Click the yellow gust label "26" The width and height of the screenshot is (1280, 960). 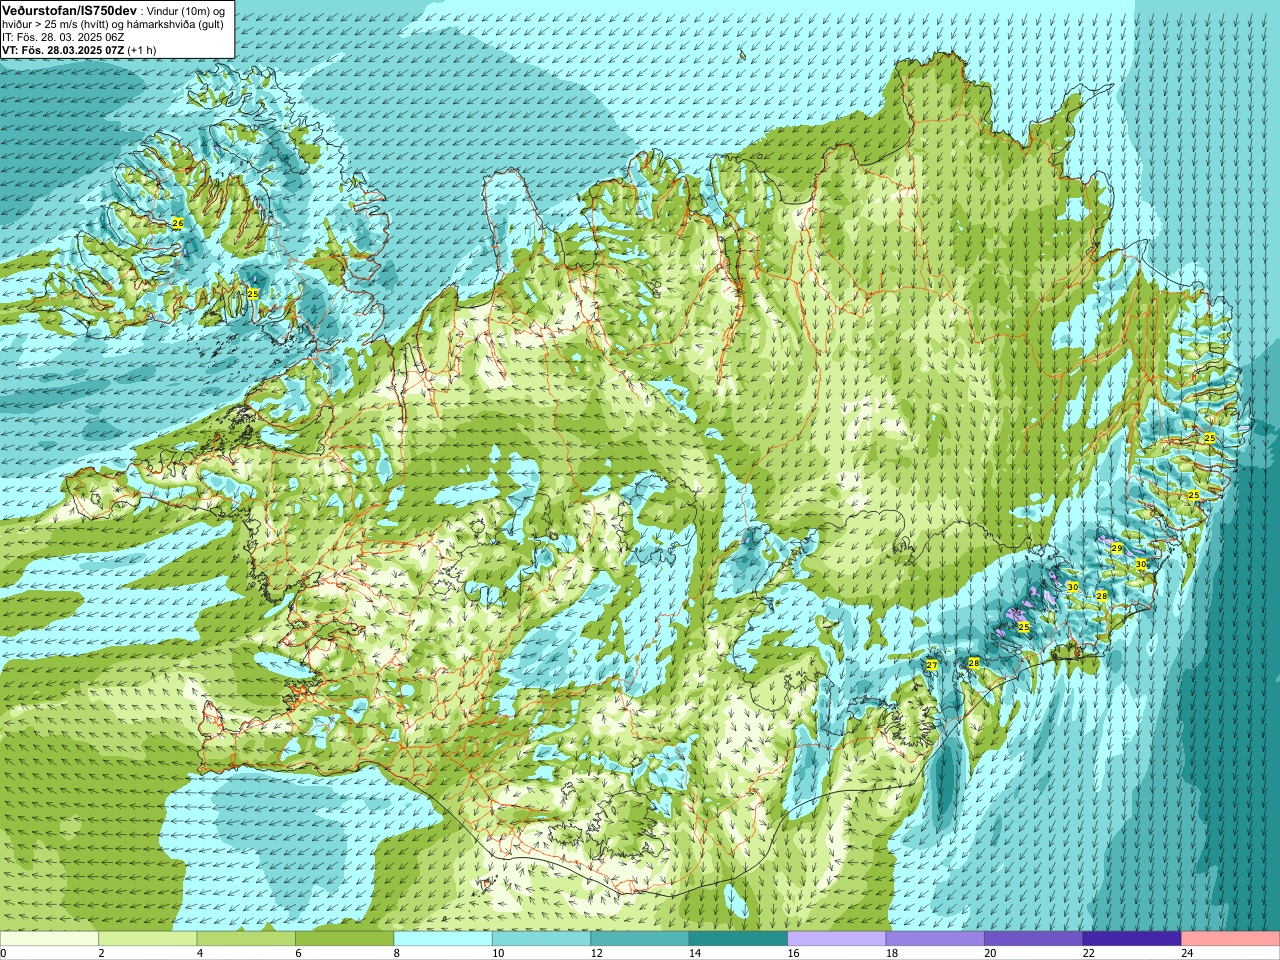177,222
